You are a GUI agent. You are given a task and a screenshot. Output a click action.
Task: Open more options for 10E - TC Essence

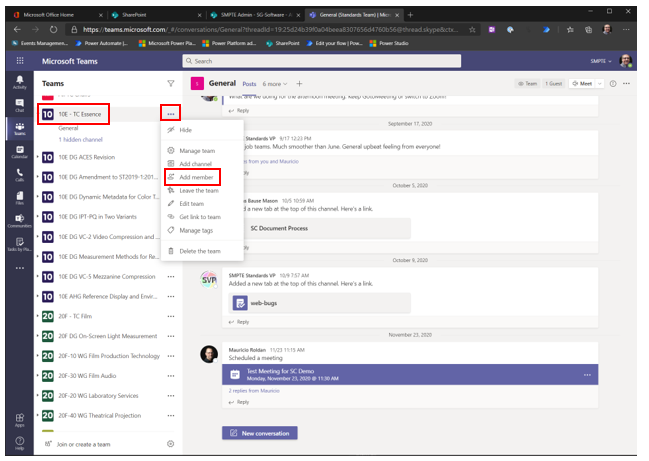171,115
